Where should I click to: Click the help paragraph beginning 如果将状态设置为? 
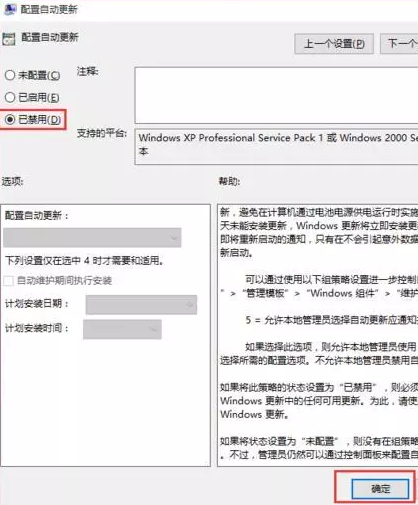click(319, 448)
